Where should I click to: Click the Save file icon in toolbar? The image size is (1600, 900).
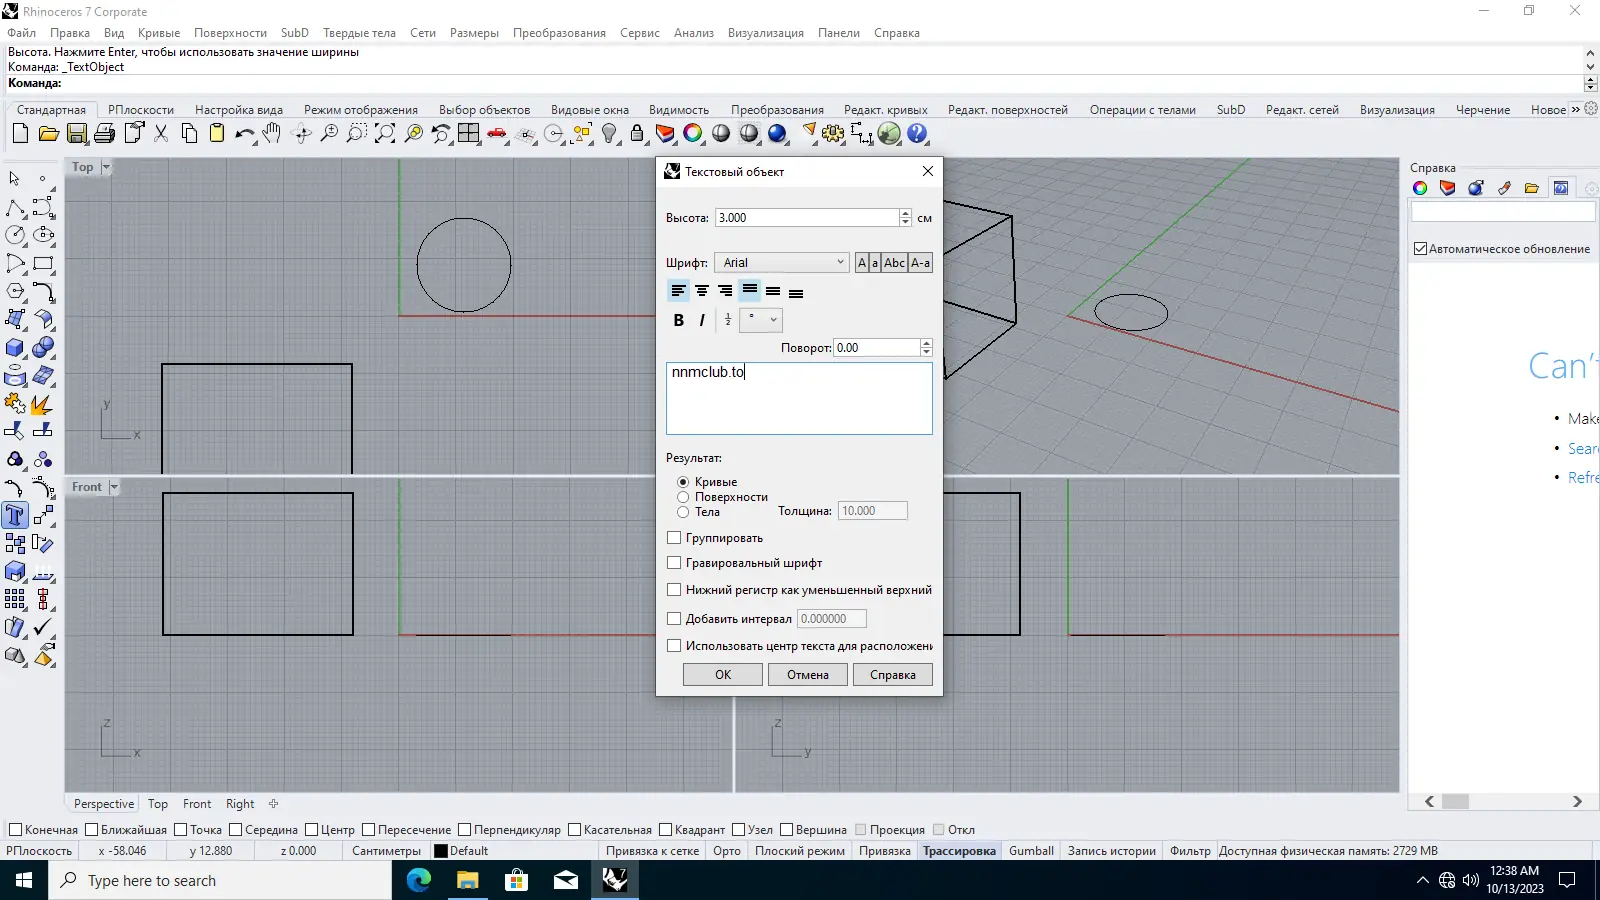[x=77, y=134]
